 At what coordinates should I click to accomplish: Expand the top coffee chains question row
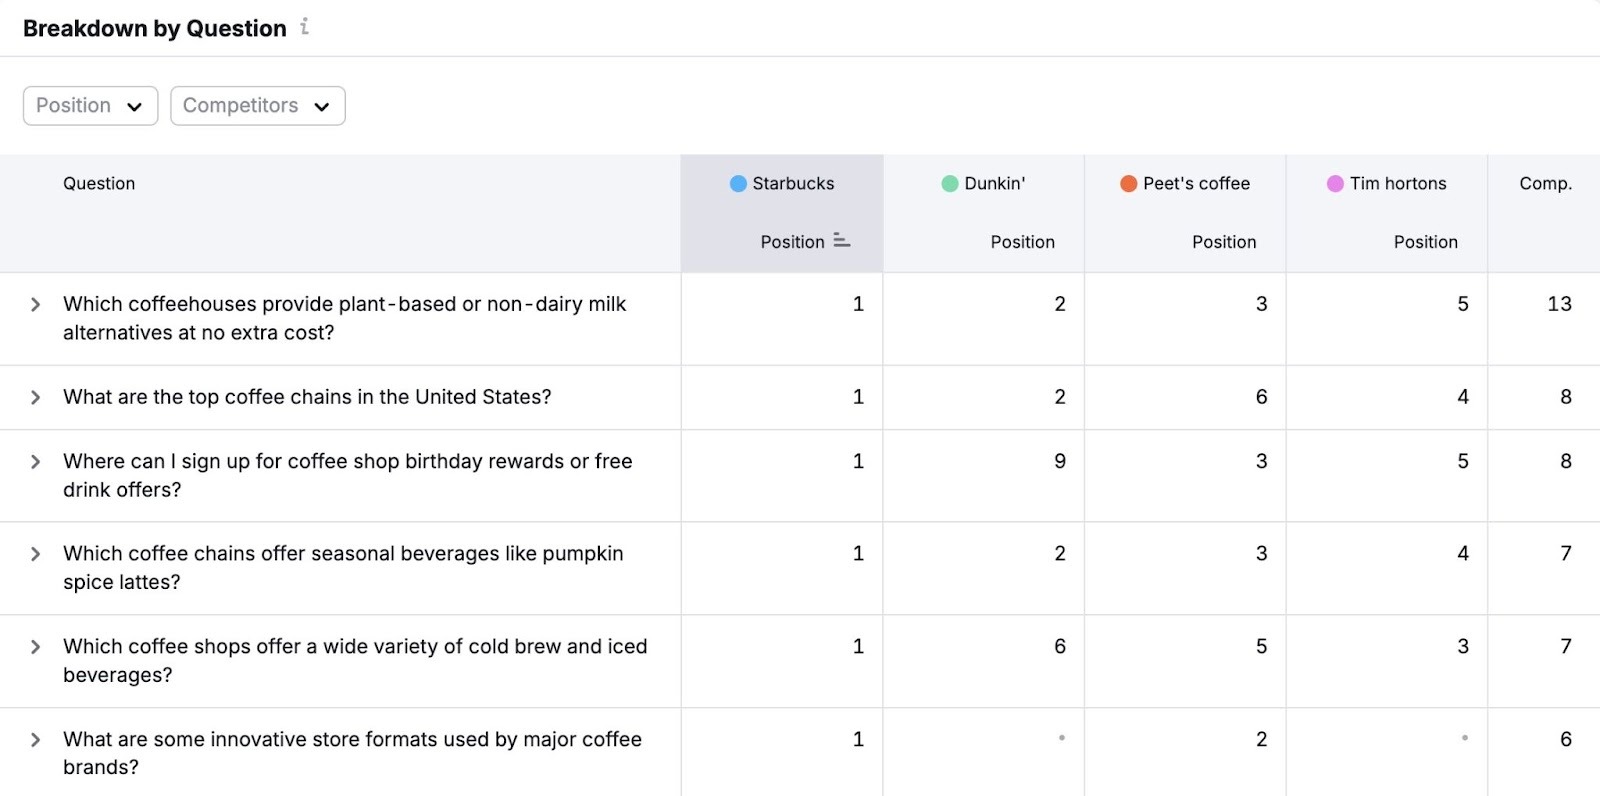(35, 397)
